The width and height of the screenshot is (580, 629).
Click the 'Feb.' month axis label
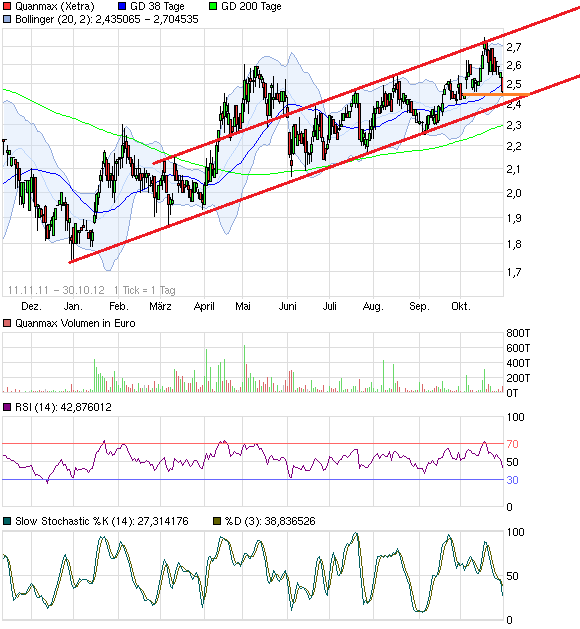pos(119,306)
